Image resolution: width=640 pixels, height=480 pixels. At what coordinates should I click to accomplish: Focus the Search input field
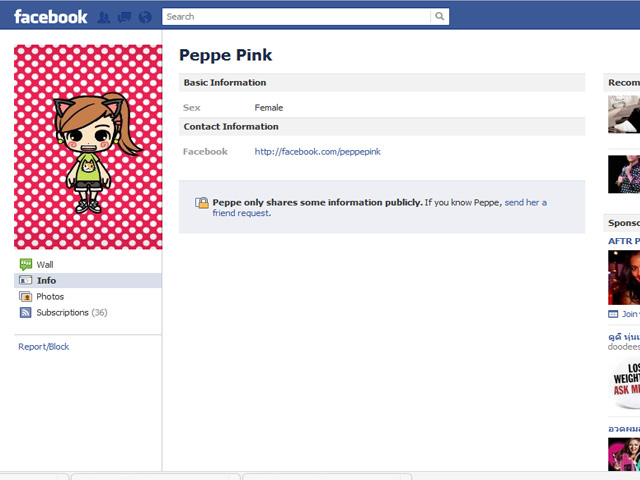[296, 16]
